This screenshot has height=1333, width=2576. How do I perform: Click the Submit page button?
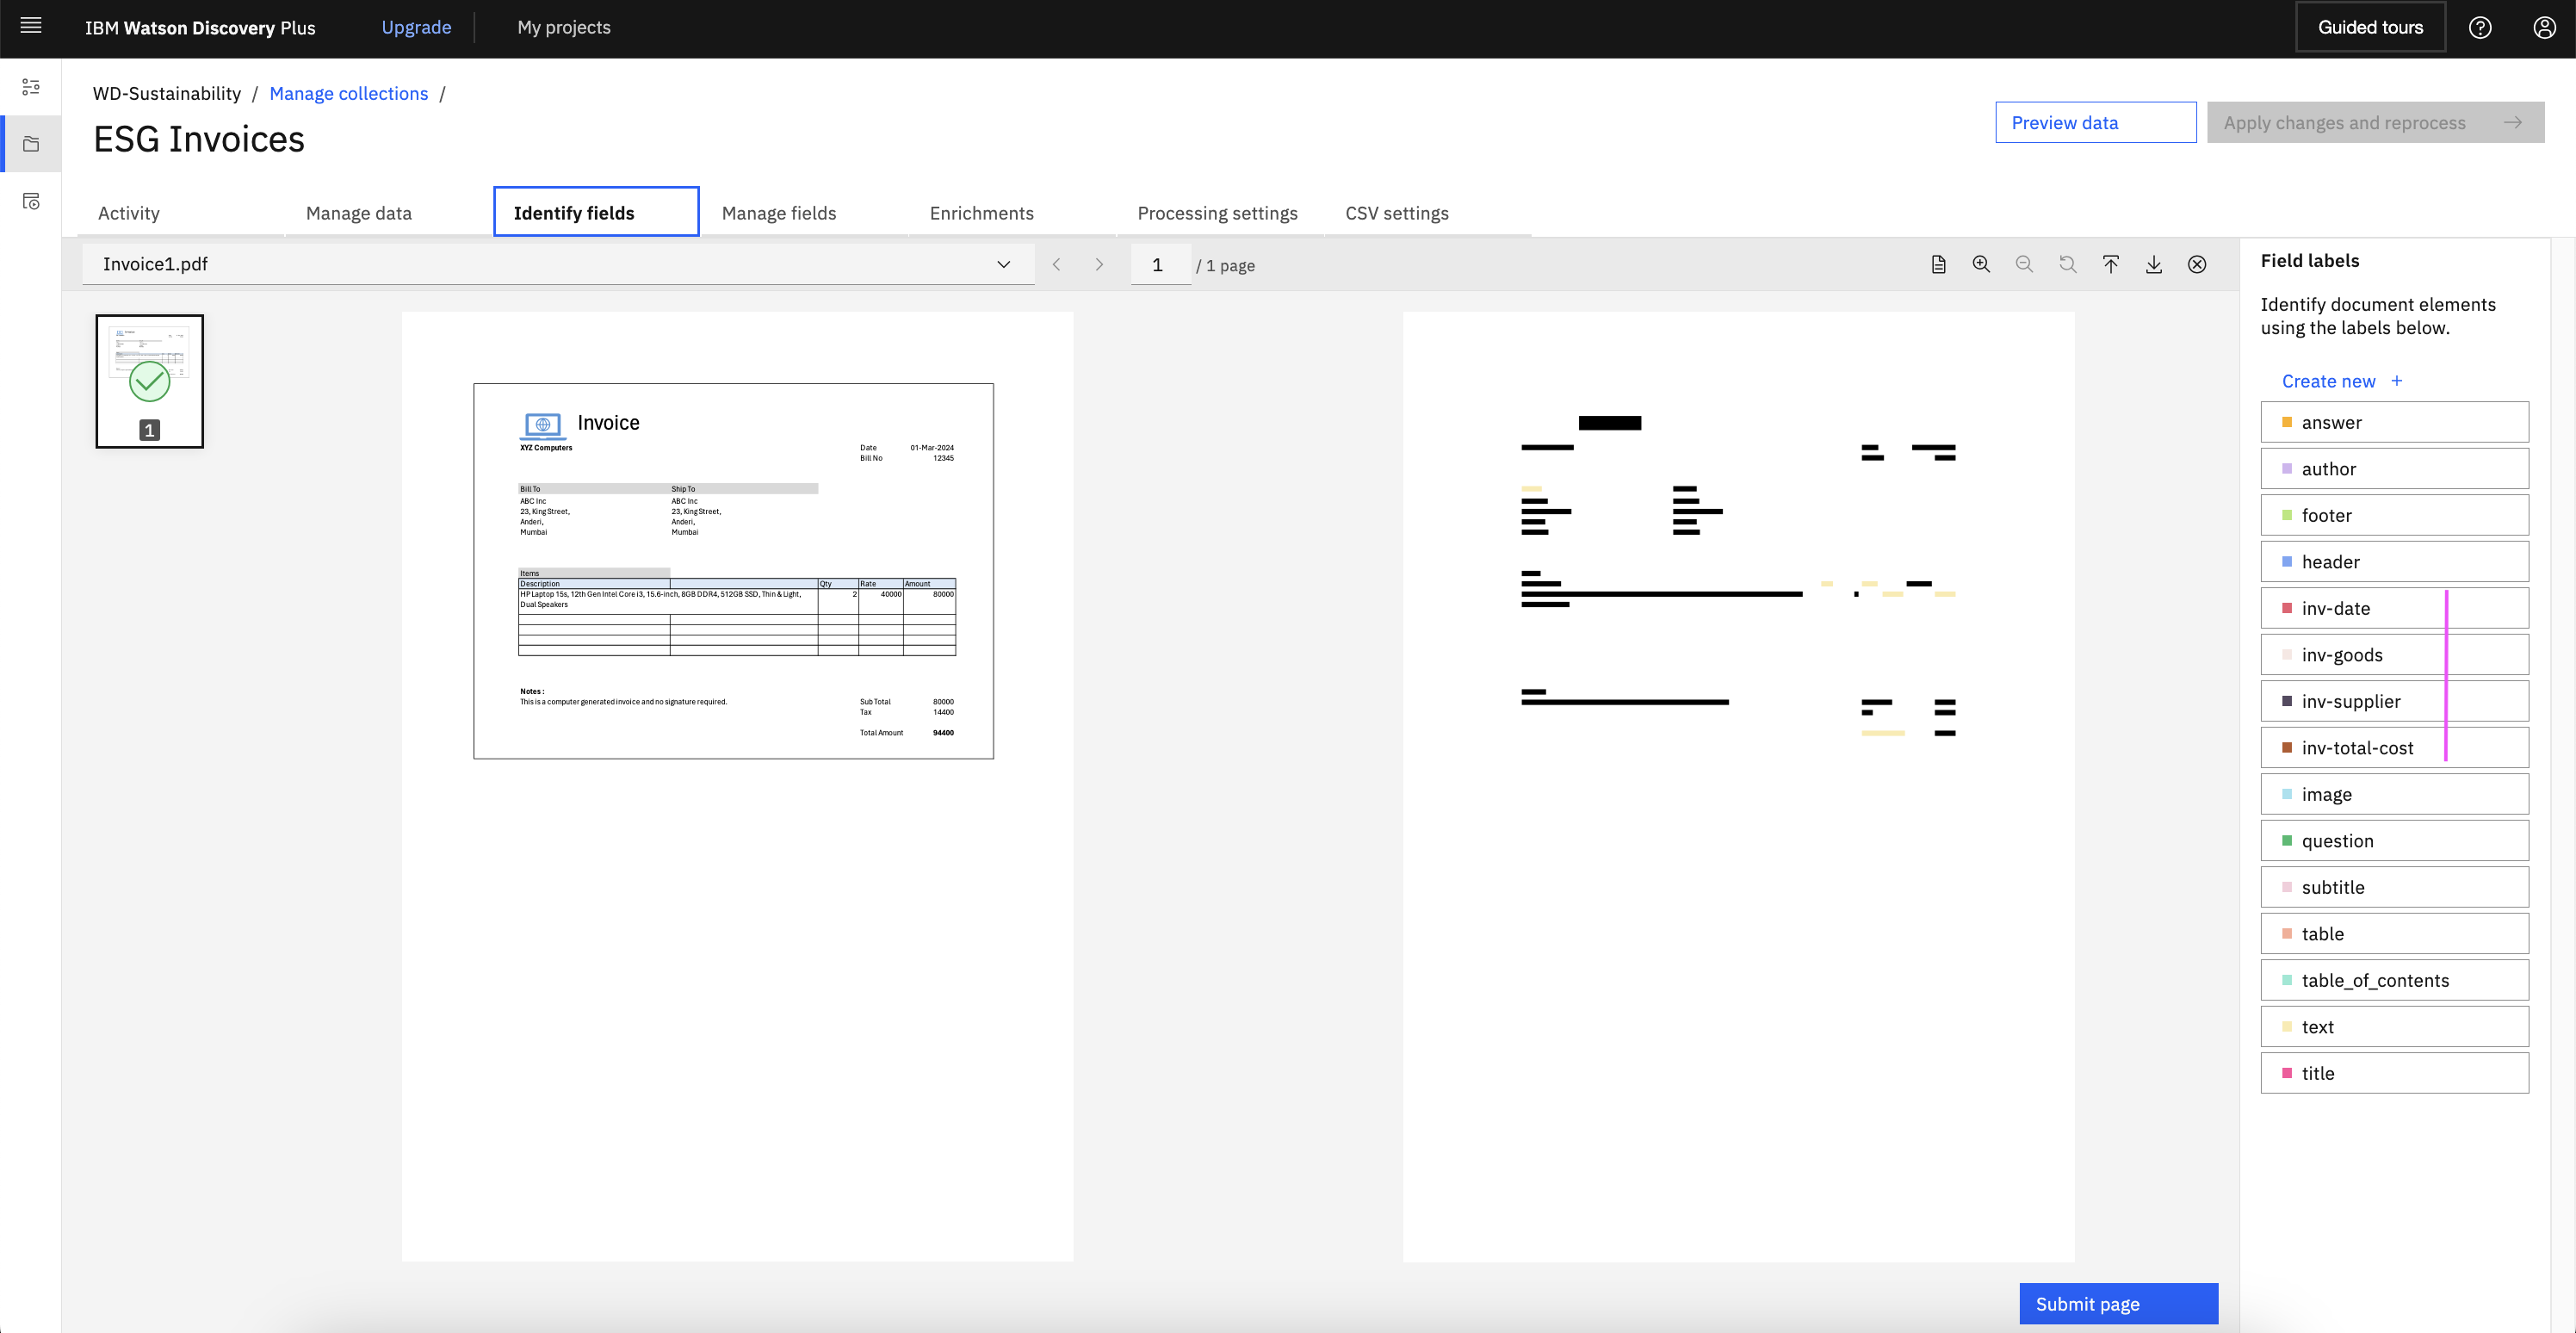2118,1303
